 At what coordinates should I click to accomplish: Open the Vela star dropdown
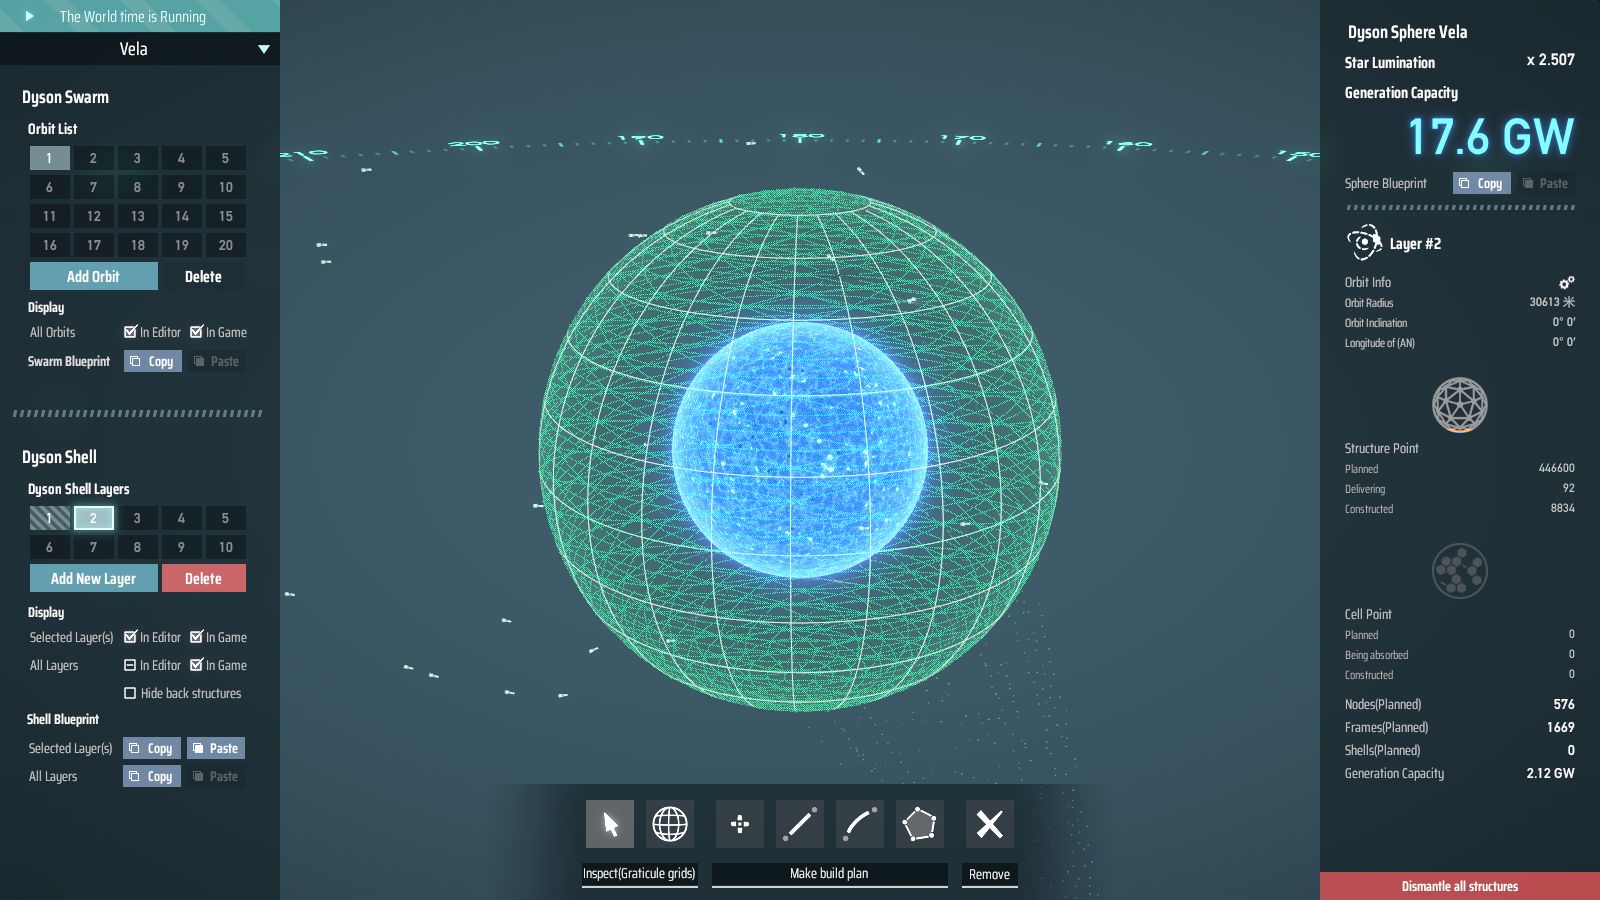tap(264, 49)
